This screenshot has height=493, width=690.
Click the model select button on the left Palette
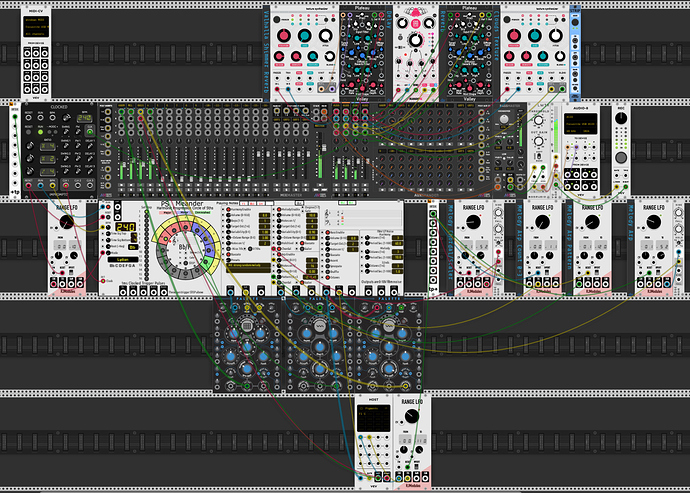pos(246,326)
